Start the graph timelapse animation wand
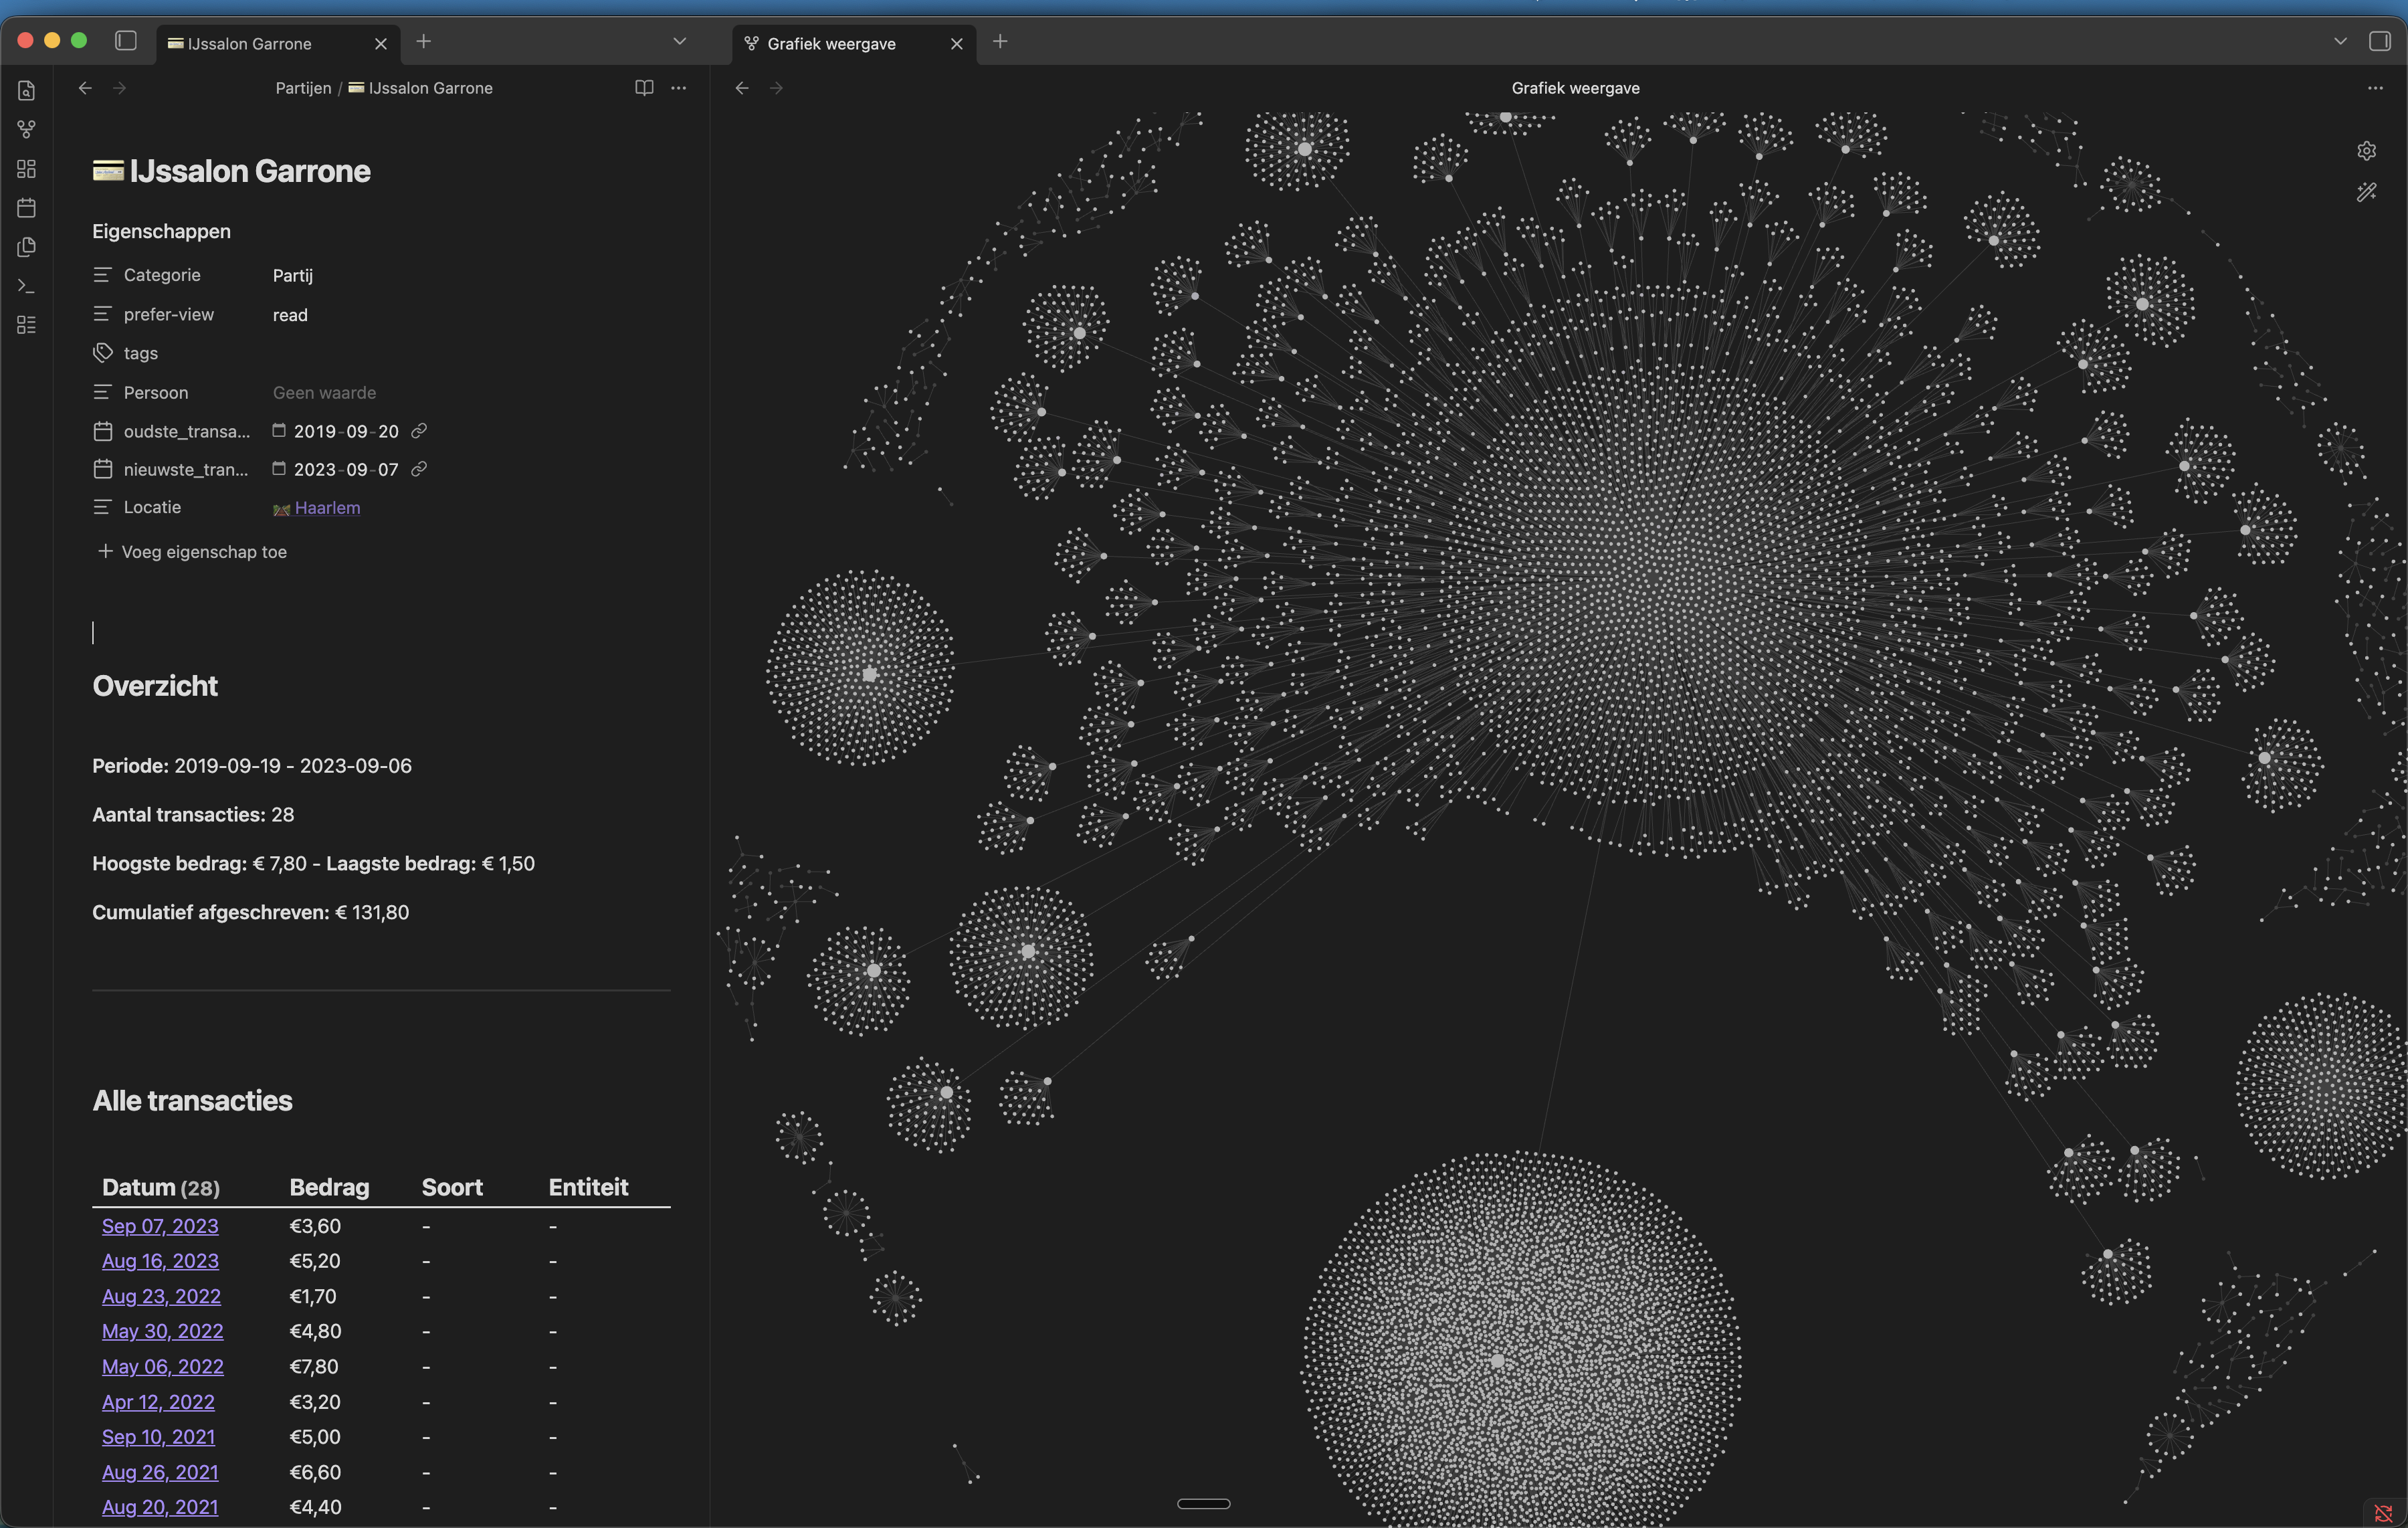The image size is (2408, 1528). (x=2366, y=192)
